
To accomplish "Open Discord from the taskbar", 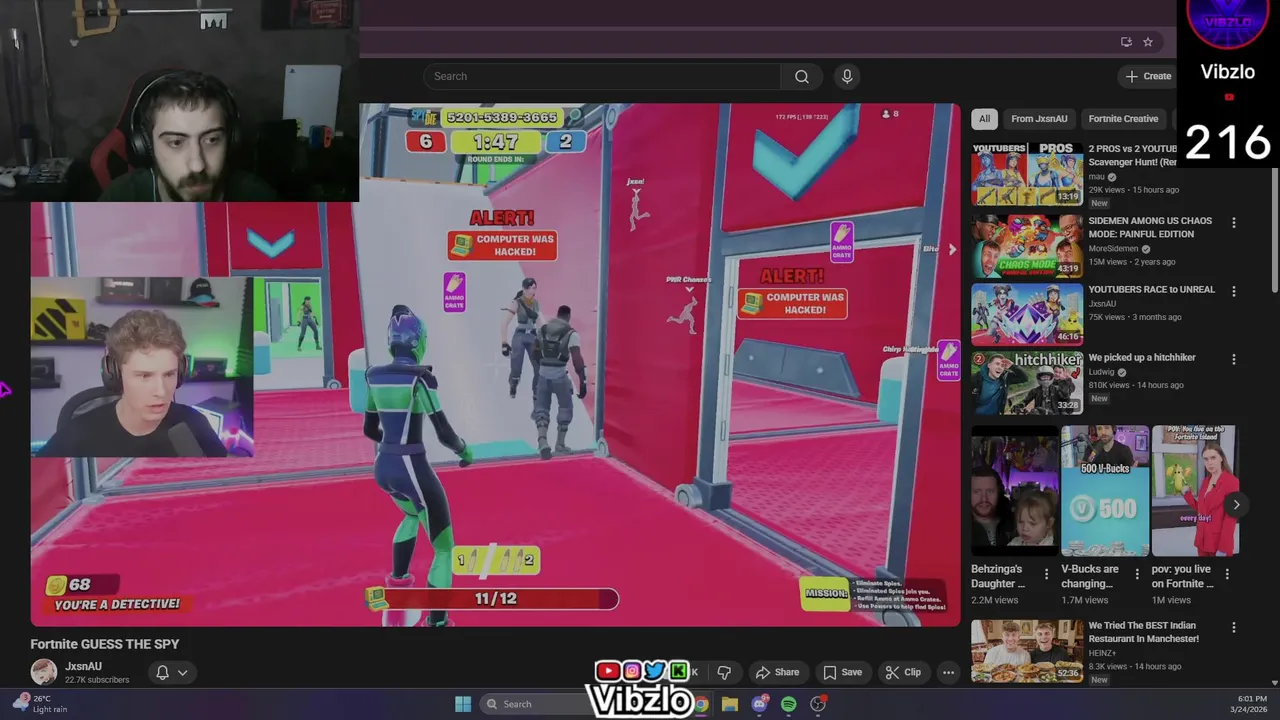I will (760, 704).
